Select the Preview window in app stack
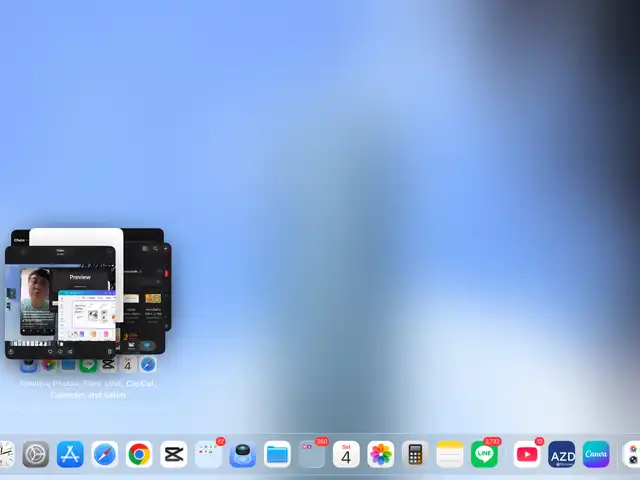This screenshot has height=480, width=640. coord(82,277)
